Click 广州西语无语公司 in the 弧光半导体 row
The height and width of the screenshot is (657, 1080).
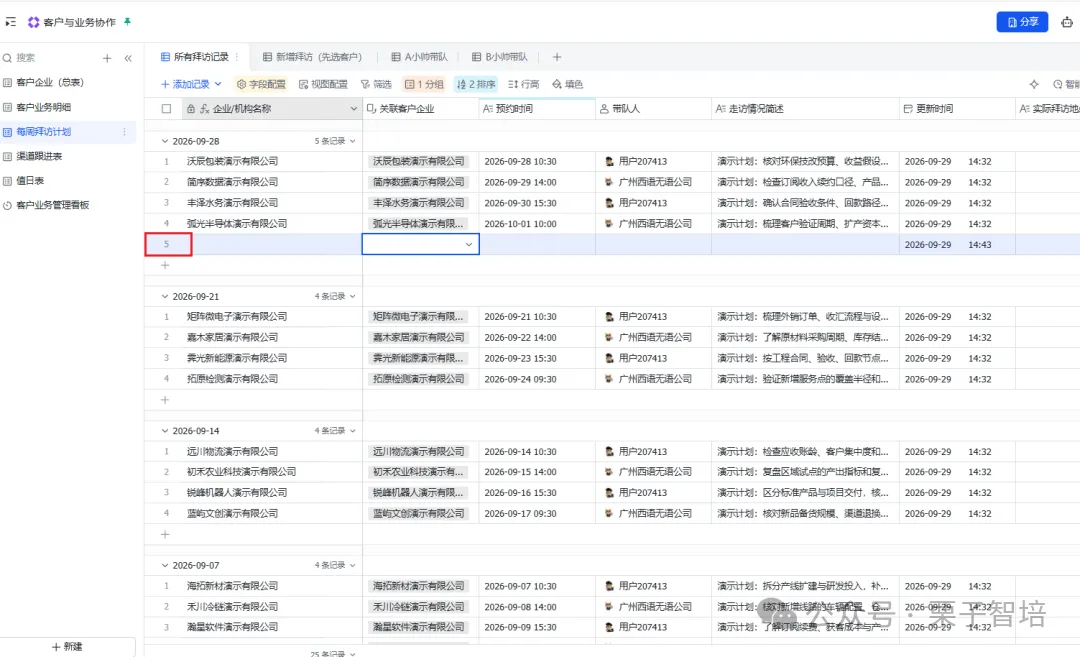(x=648, y=224)
